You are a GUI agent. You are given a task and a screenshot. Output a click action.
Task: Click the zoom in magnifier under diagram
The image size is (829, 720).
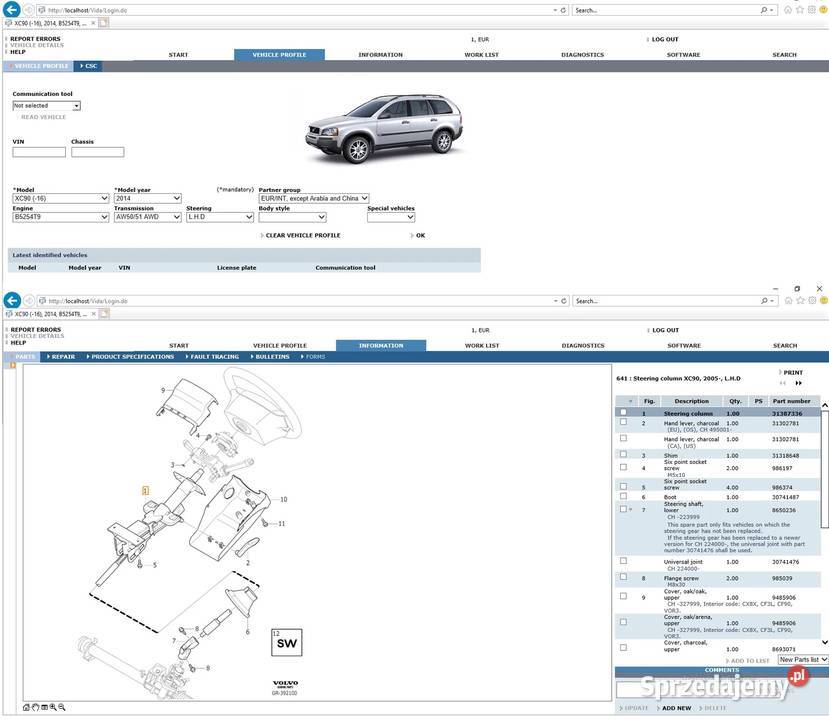[53, 707]
